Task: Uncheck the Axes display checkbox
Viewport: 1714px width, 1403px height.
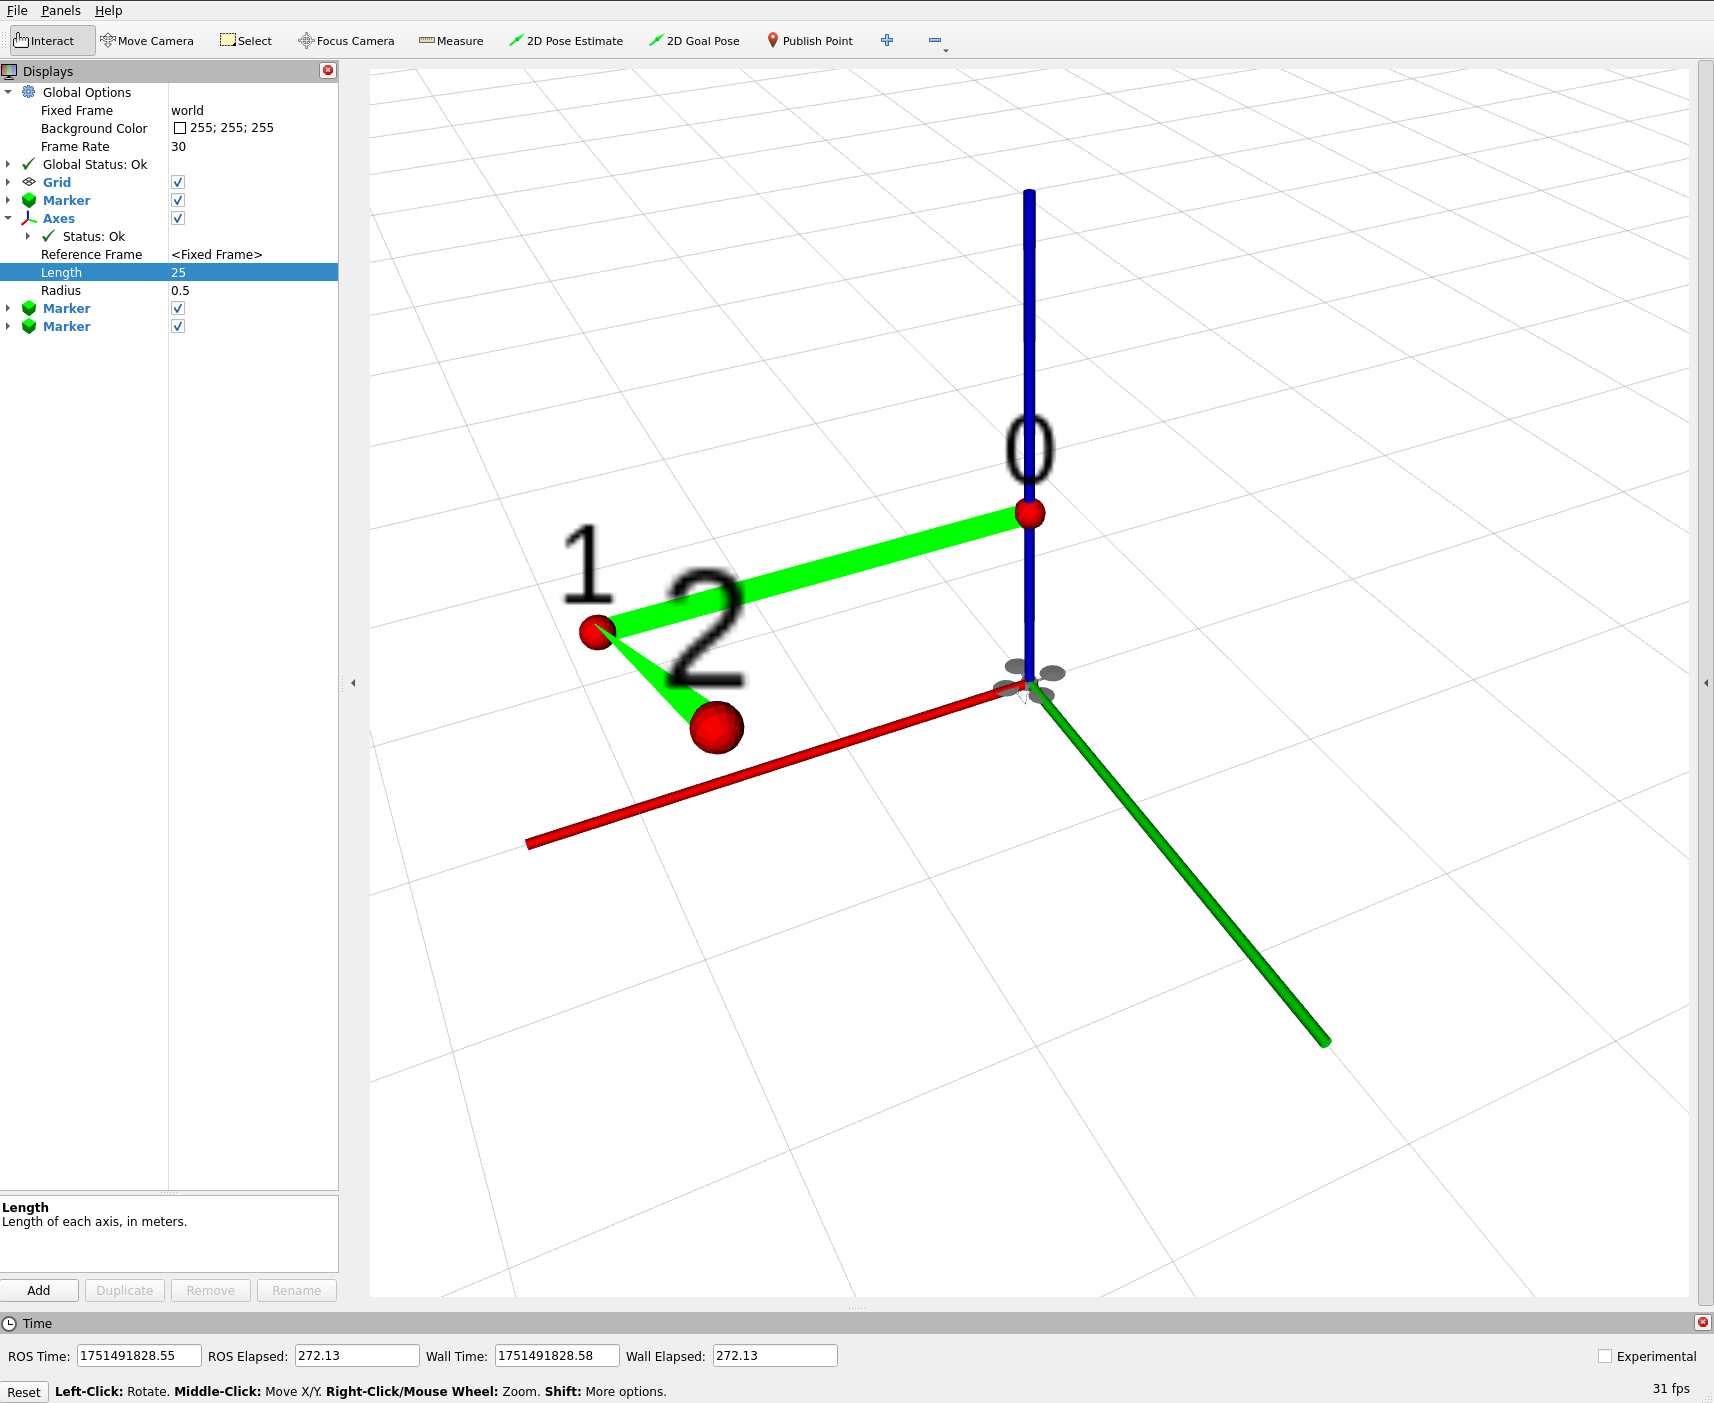Action: tap(178, 219)
